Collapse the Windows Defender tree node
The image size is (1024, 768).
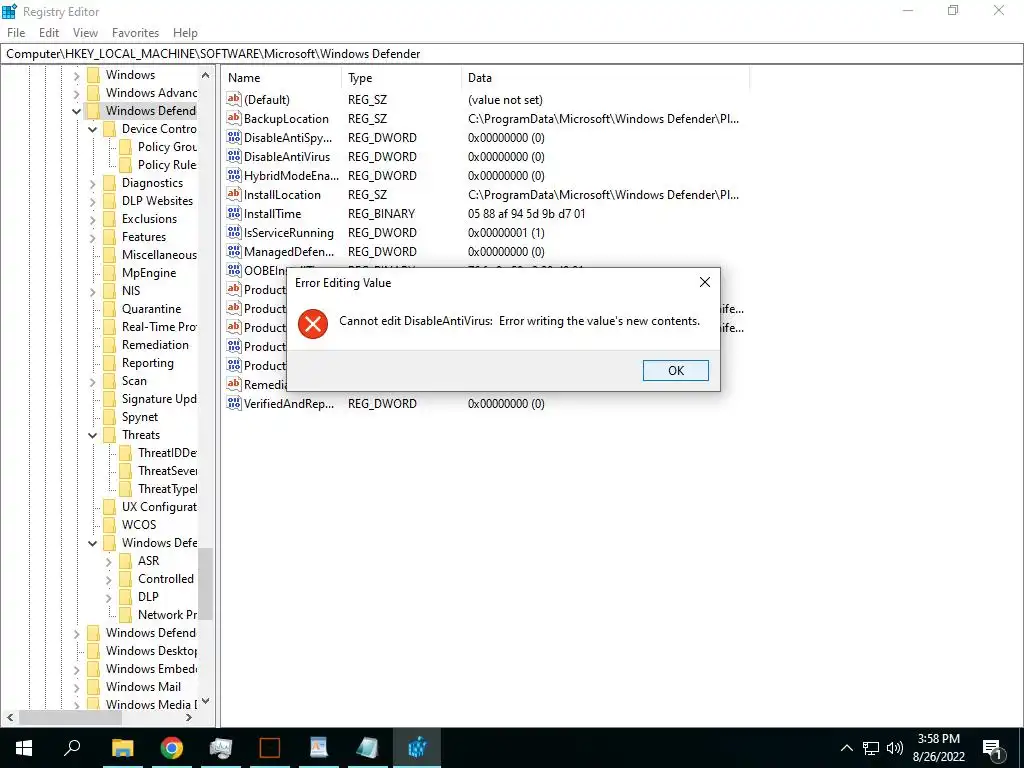76,111
